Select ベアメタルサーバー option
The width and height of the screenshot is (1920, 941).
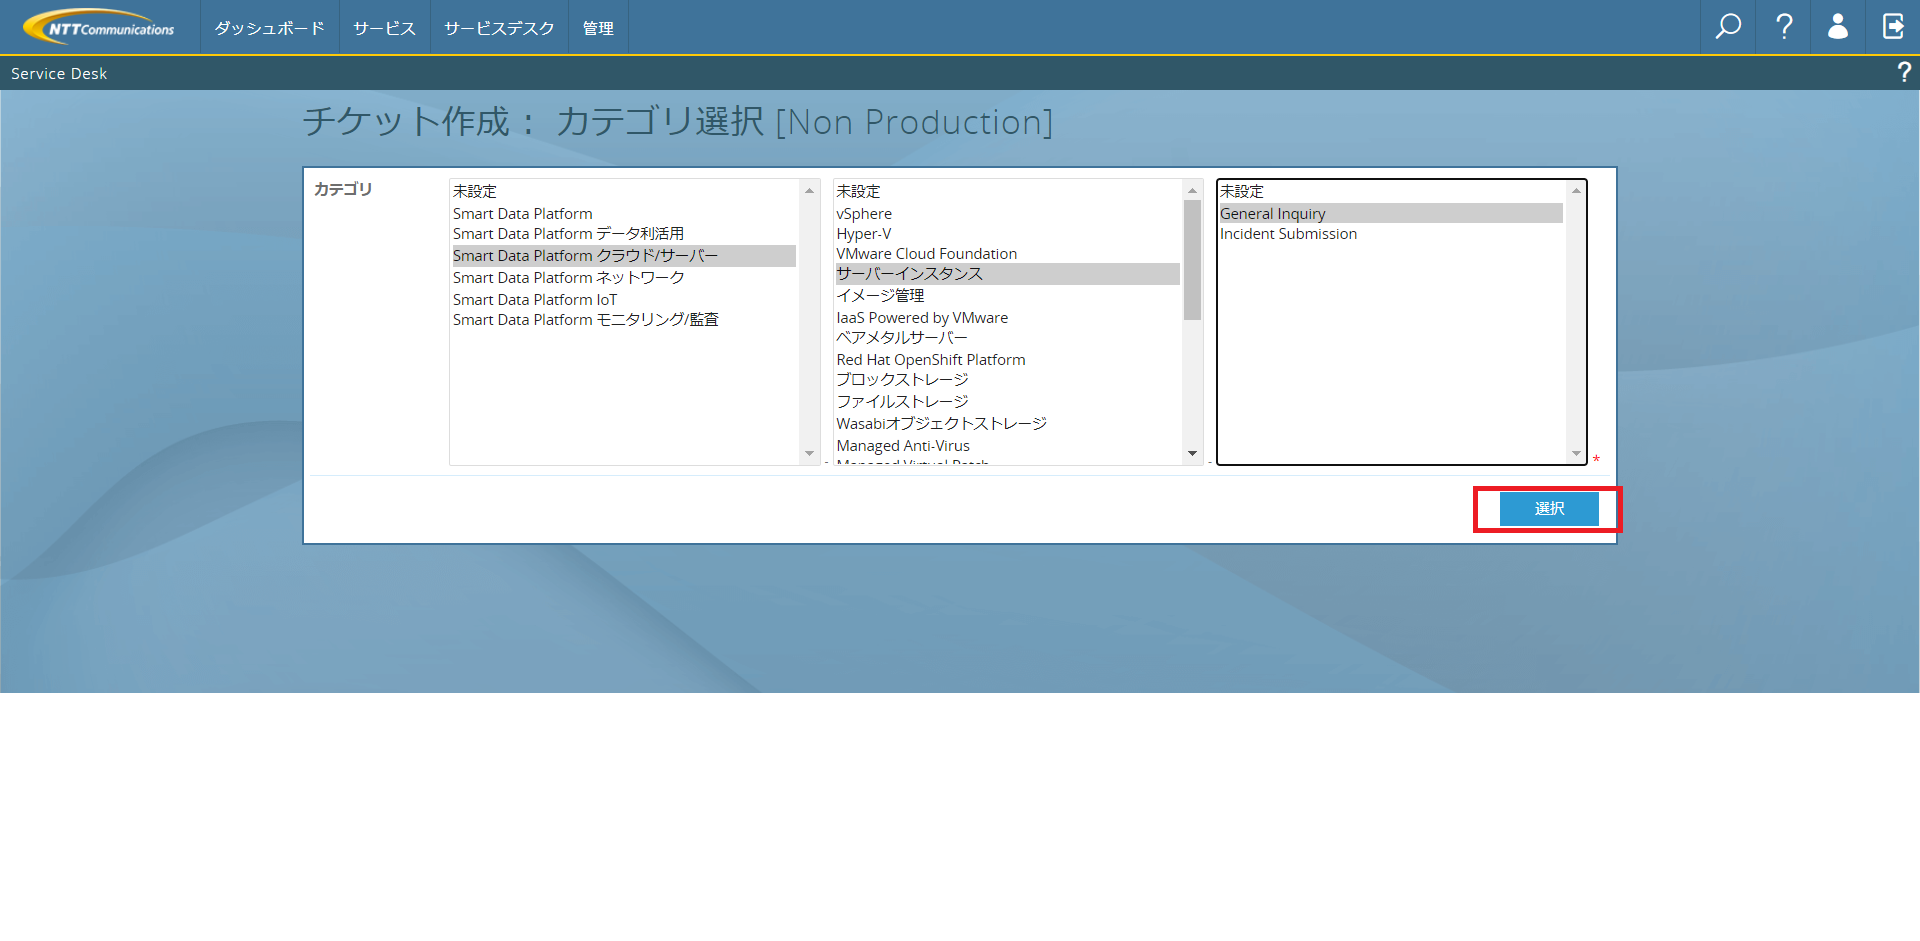click(x=1008, y=338)
